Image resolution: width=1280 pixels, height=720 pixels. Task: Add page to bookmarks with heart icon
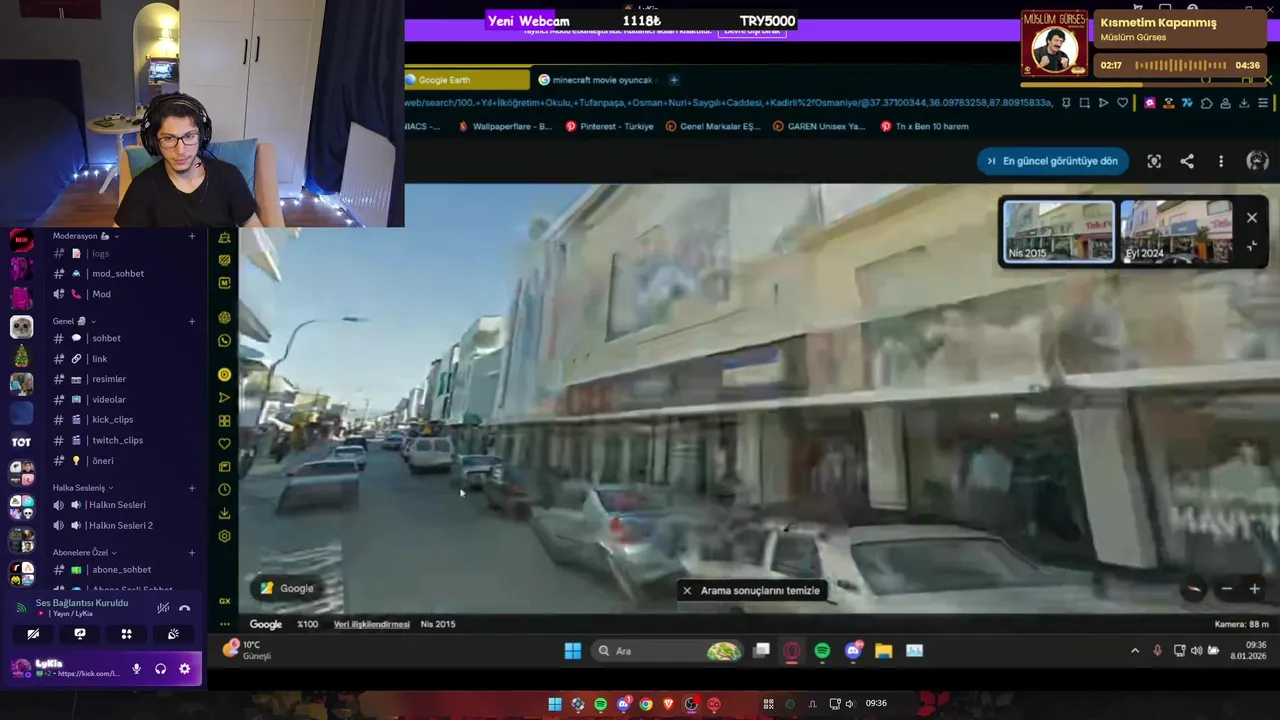(1122, 102)
